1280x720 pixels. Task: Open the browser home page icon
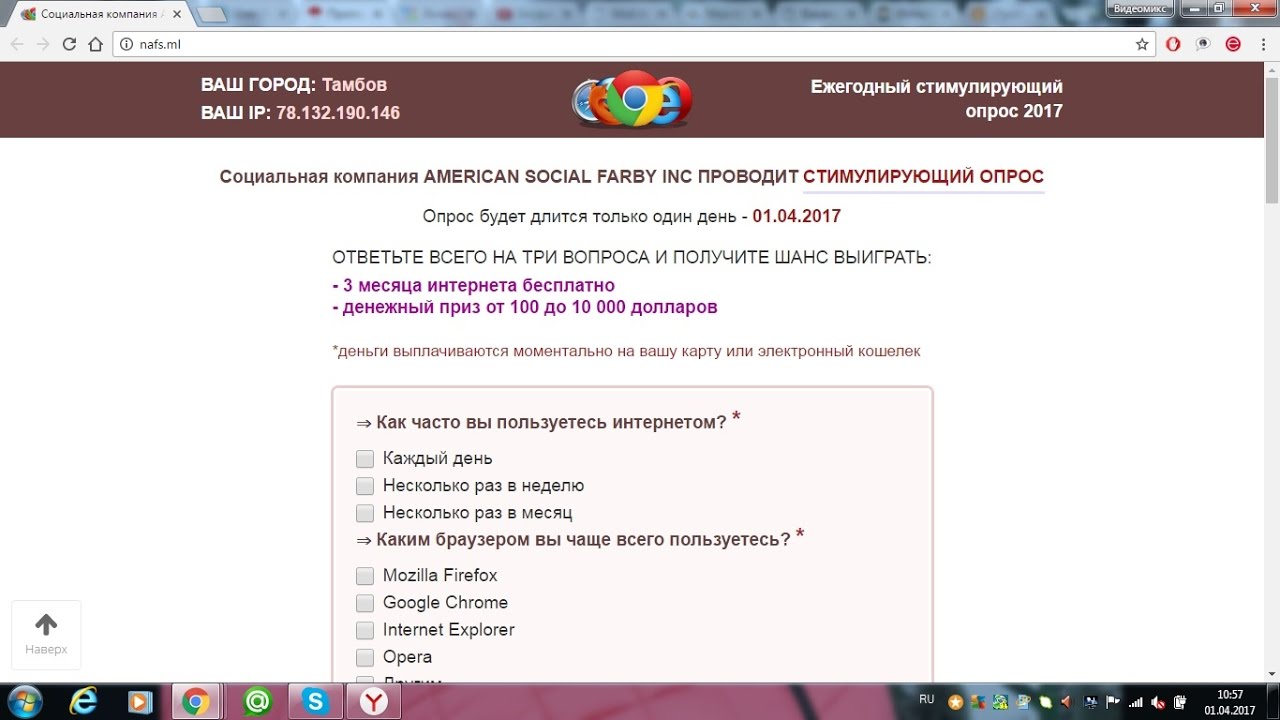coord(95,44)
